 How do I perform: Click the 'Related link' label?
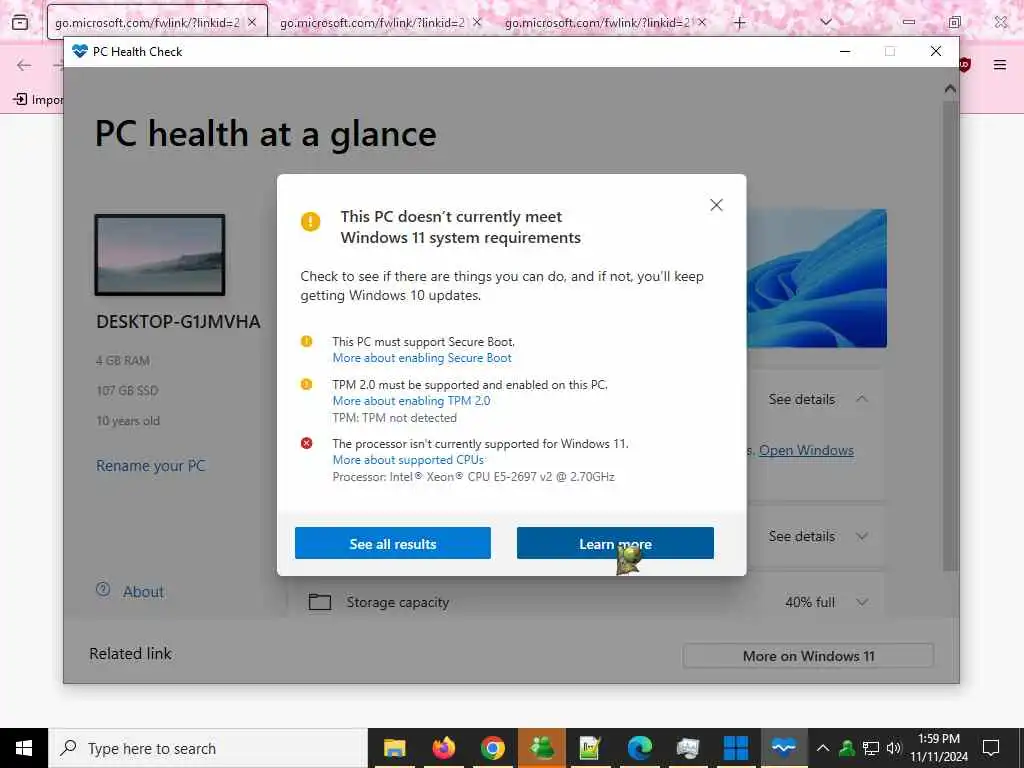[x=131, y=654]
